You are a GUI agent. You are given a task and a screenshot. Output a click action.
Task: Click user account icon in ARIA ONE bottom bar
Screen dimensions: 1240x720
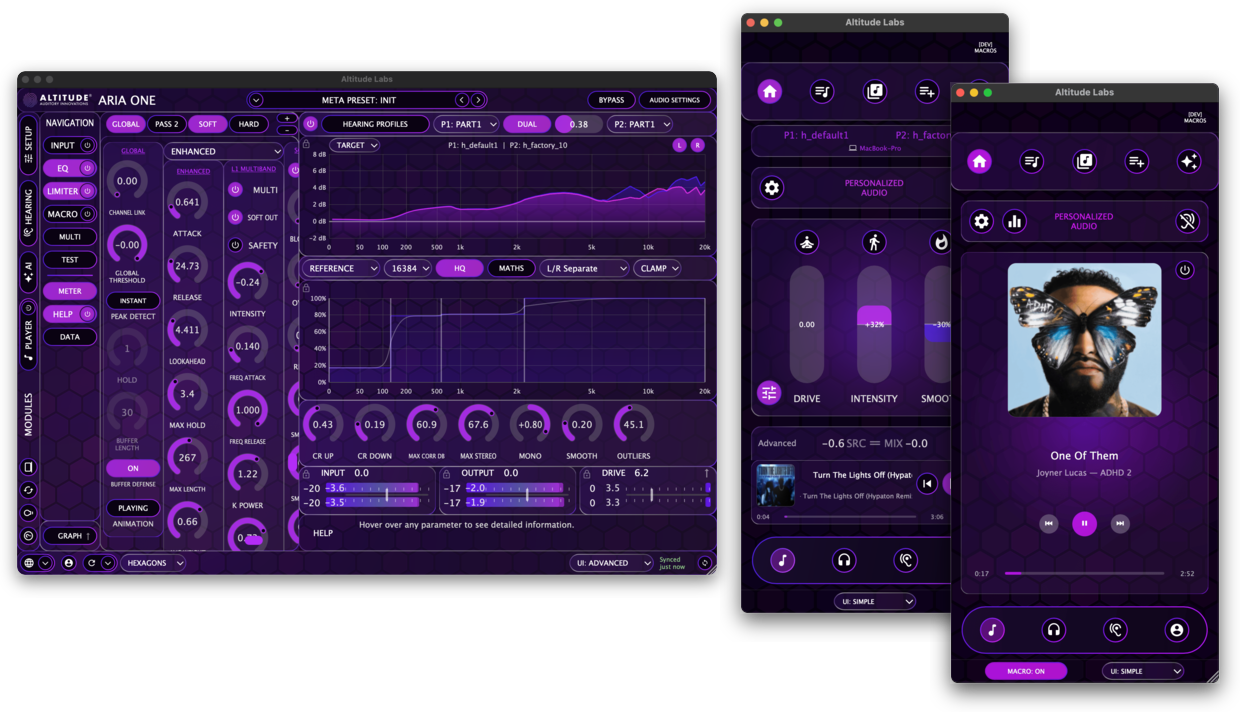coord(69,563)
